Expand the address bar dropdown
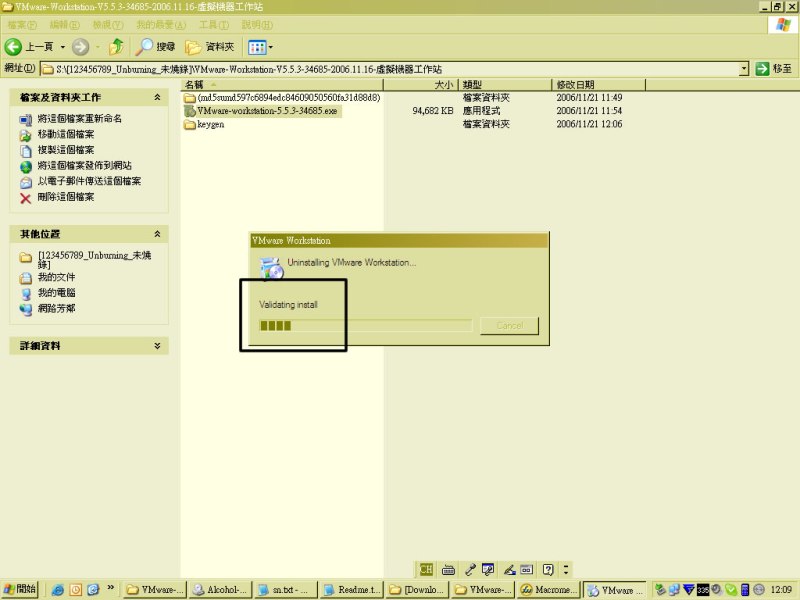Screen dimensions: 800x600 [744, 69]
